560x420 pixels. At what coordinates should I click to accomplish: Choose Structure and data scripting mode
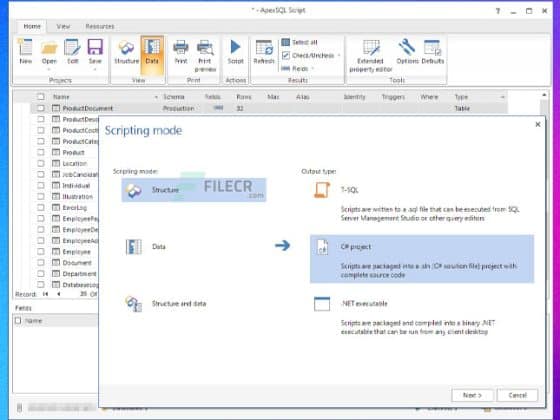click(x=166, y=304)
